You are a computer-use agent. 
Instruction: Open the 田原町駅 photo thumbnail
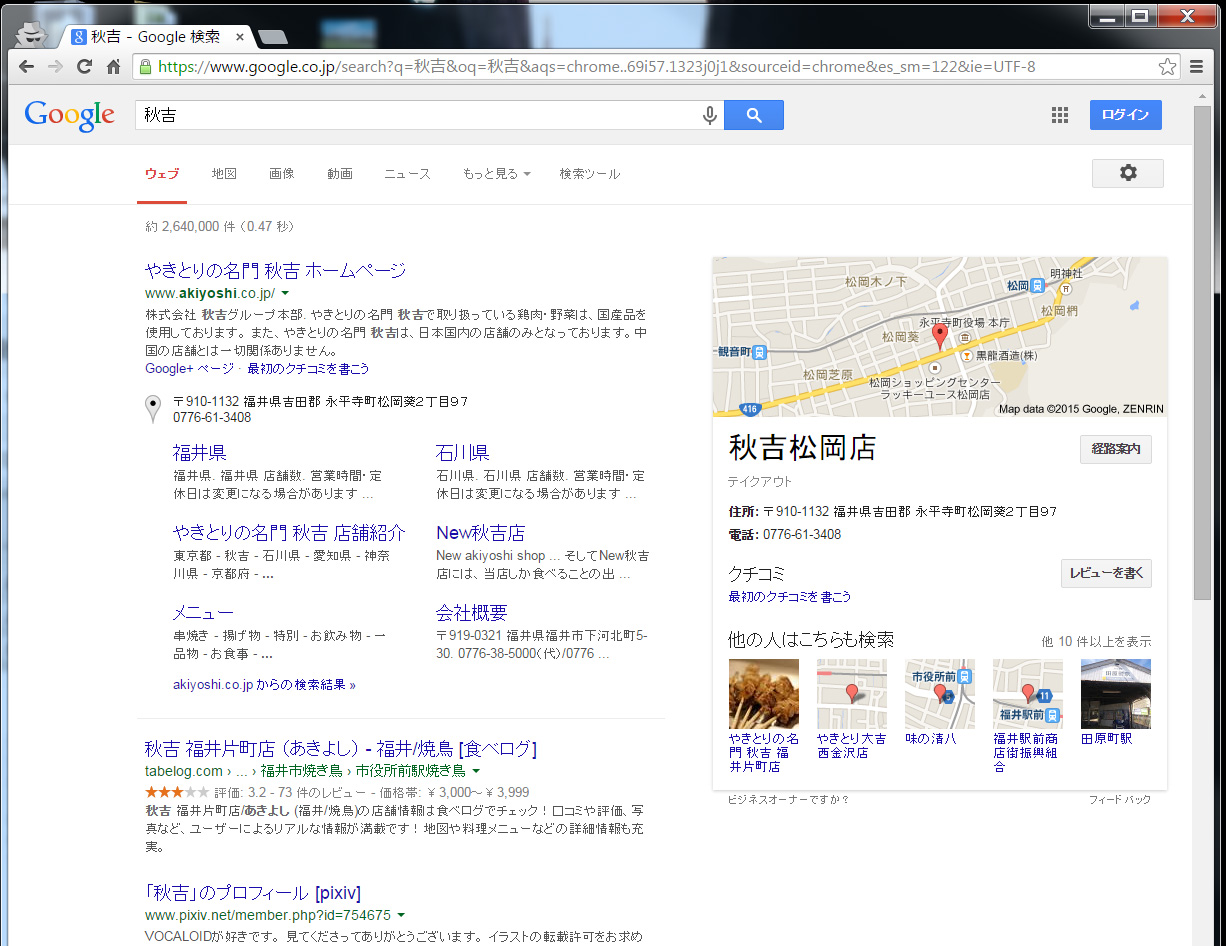point(1116,694)
